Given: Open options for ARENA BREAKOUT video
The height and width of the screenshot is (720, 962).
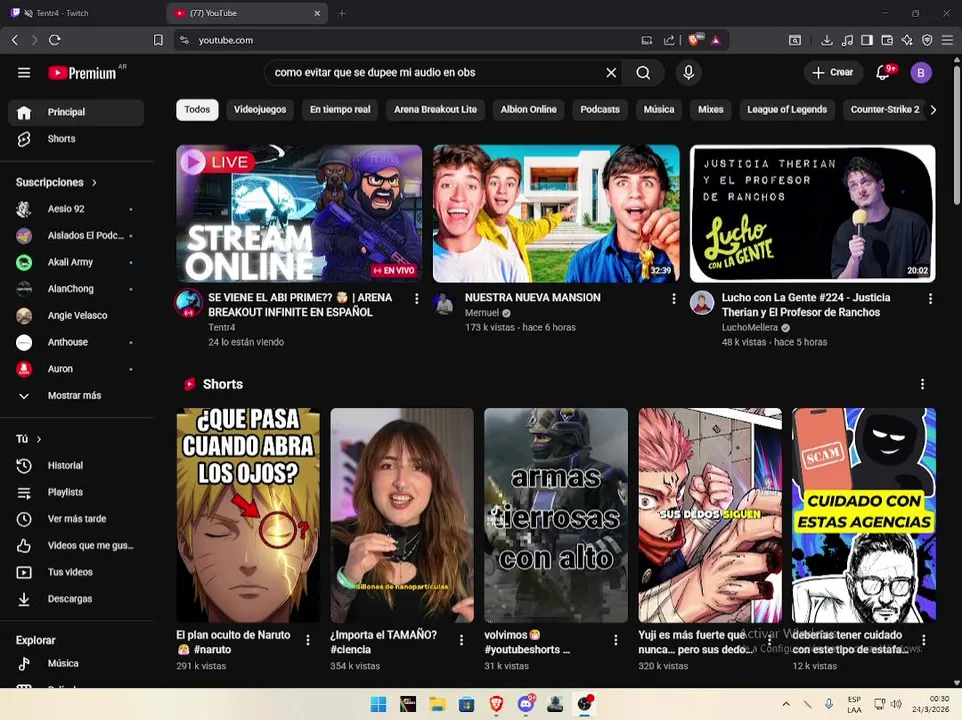Looking at the screenshot, I should point(417,299).
